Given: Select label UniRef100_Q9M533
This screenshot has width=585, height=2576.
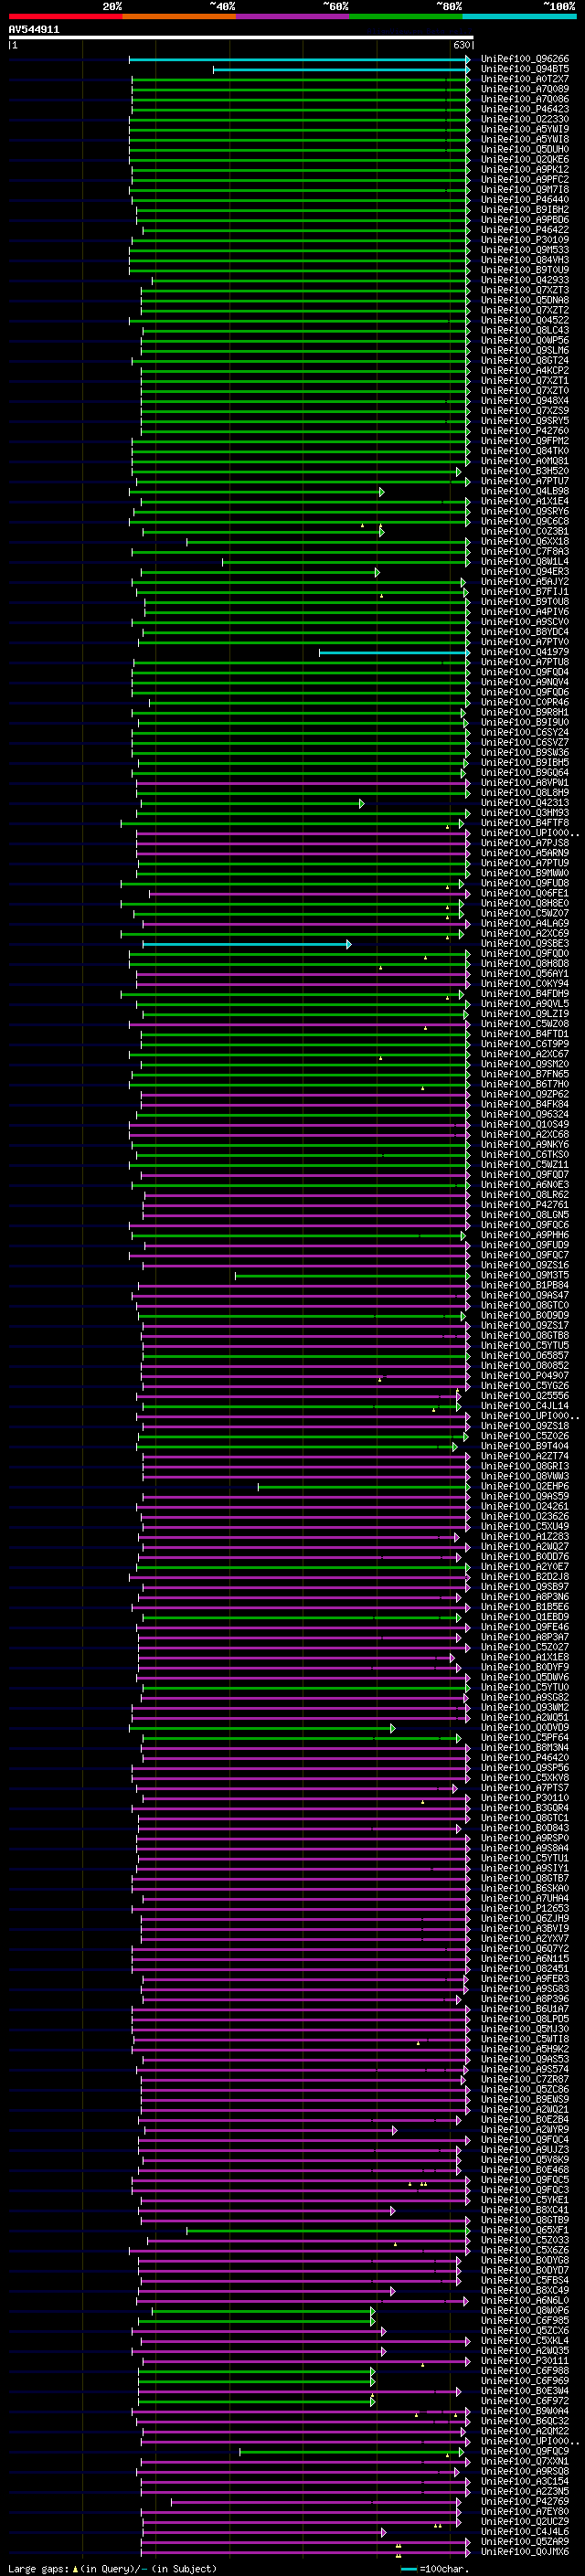Looking at the screenshot, I should pos(524,250).
